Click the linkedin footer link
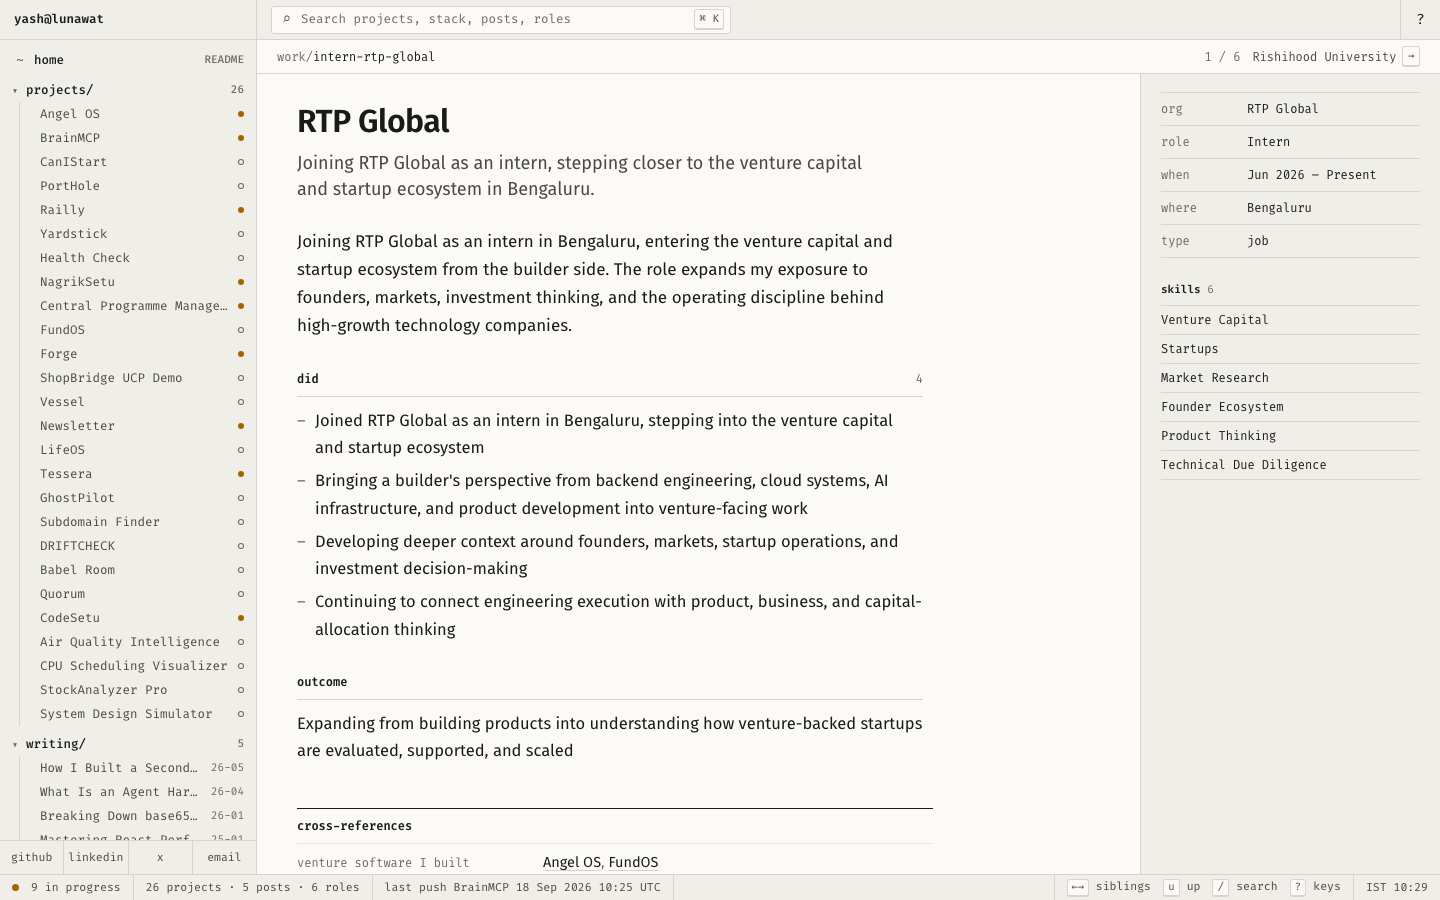This screenshot has height=900, width=1440. tap(96, 858)
